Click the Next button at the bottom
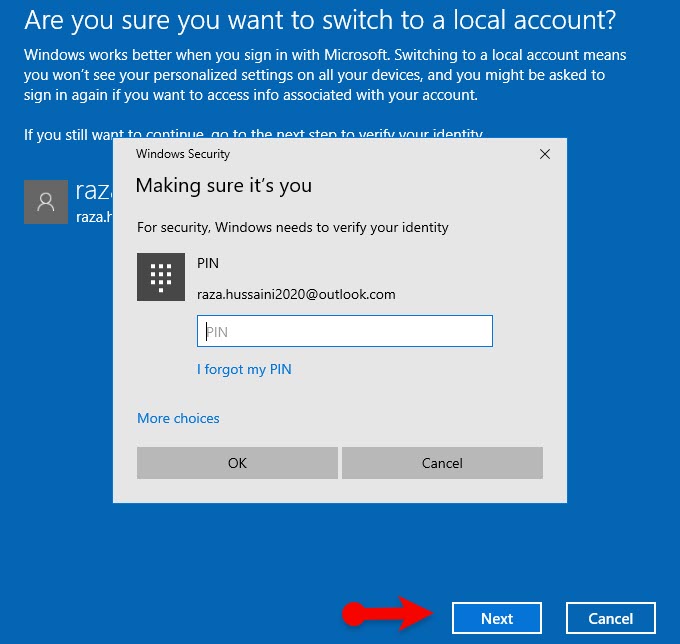 point(497,618)
